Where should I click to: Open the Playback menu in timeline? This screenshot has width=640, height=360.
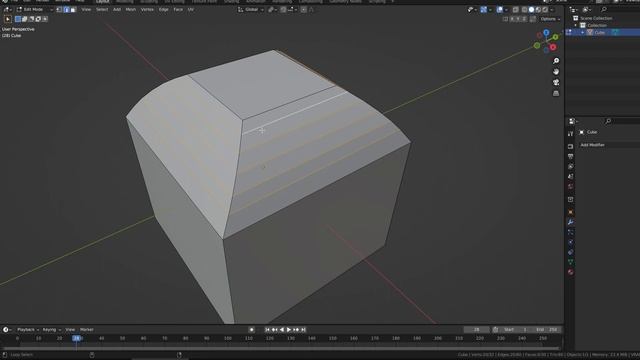tap(28, 330)
